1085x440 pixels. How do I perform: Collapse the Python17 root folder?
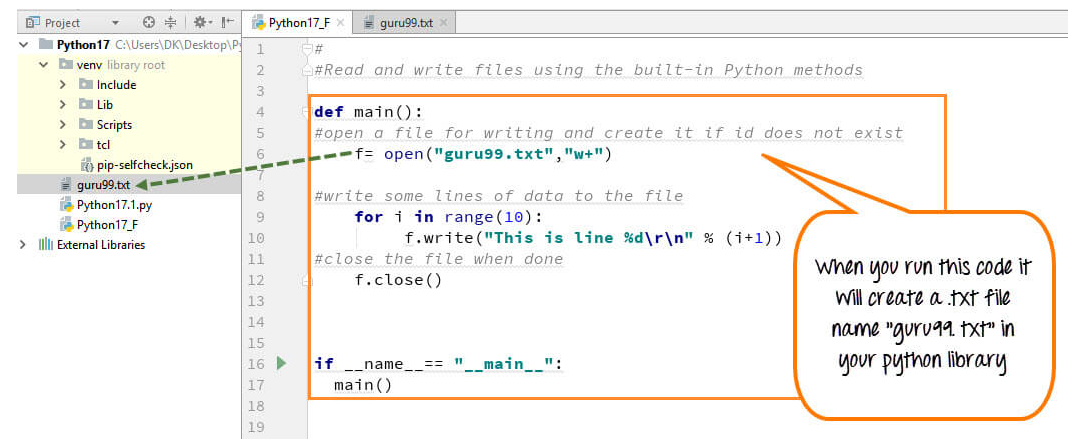tap(24, 45)
